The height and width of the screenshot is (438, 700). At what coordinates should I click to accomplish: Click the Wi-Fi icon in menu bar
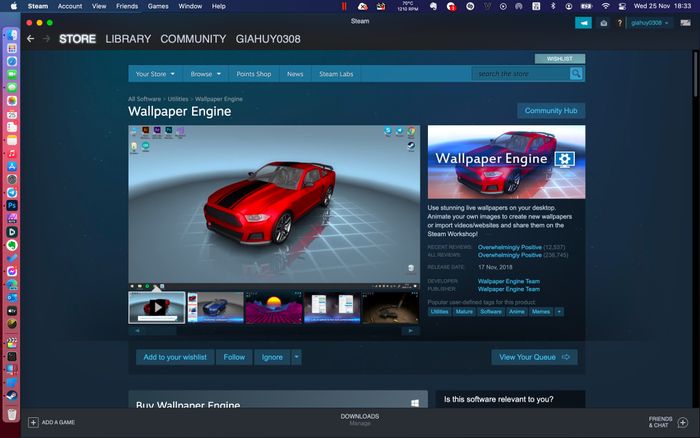[605, 6]
